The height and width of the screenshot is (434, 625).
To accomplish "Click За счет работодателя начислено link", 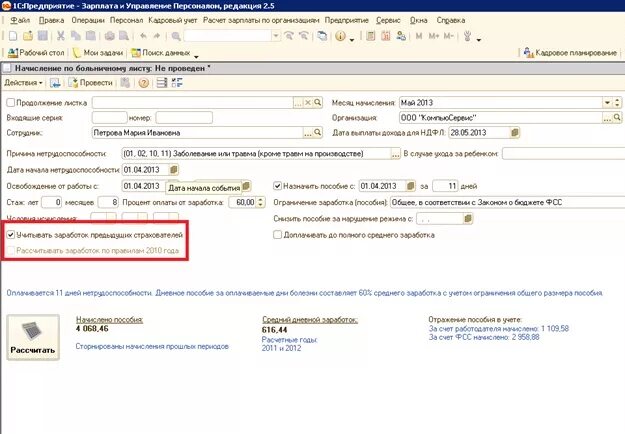I will click(499, 329).
